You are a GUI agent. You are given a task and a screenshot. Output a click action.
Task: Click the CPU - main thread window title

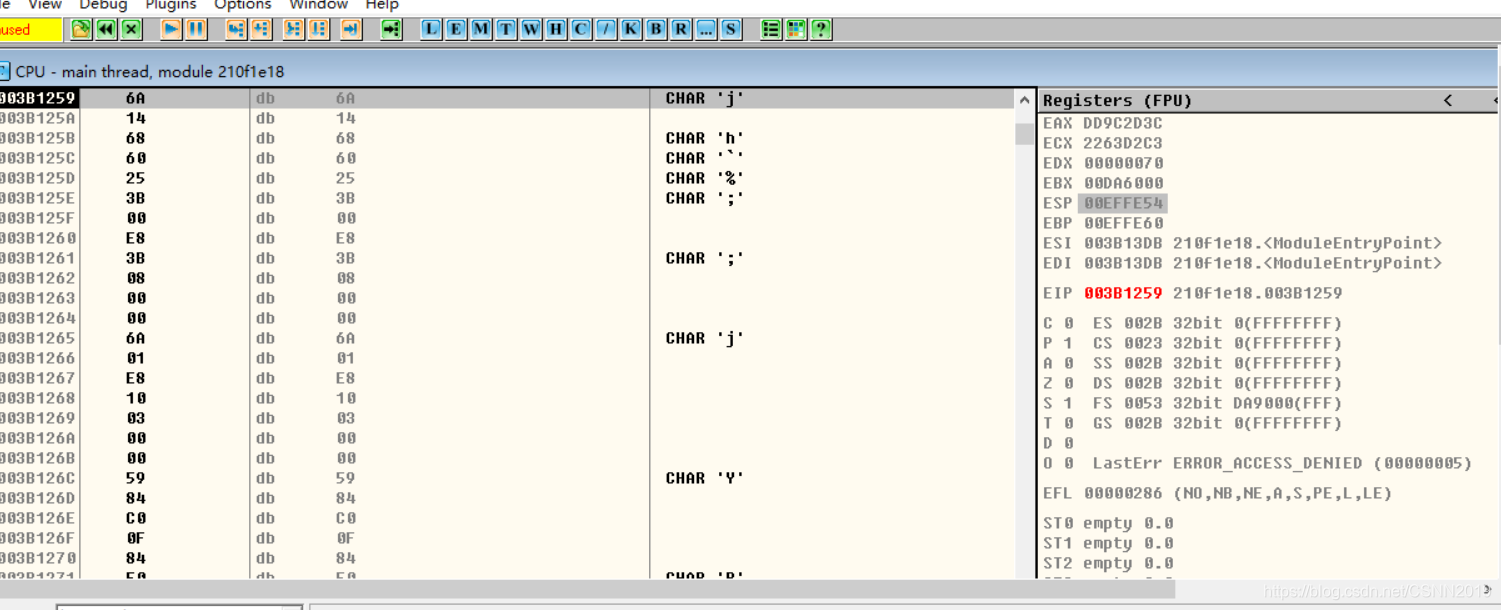pos(150,71)
